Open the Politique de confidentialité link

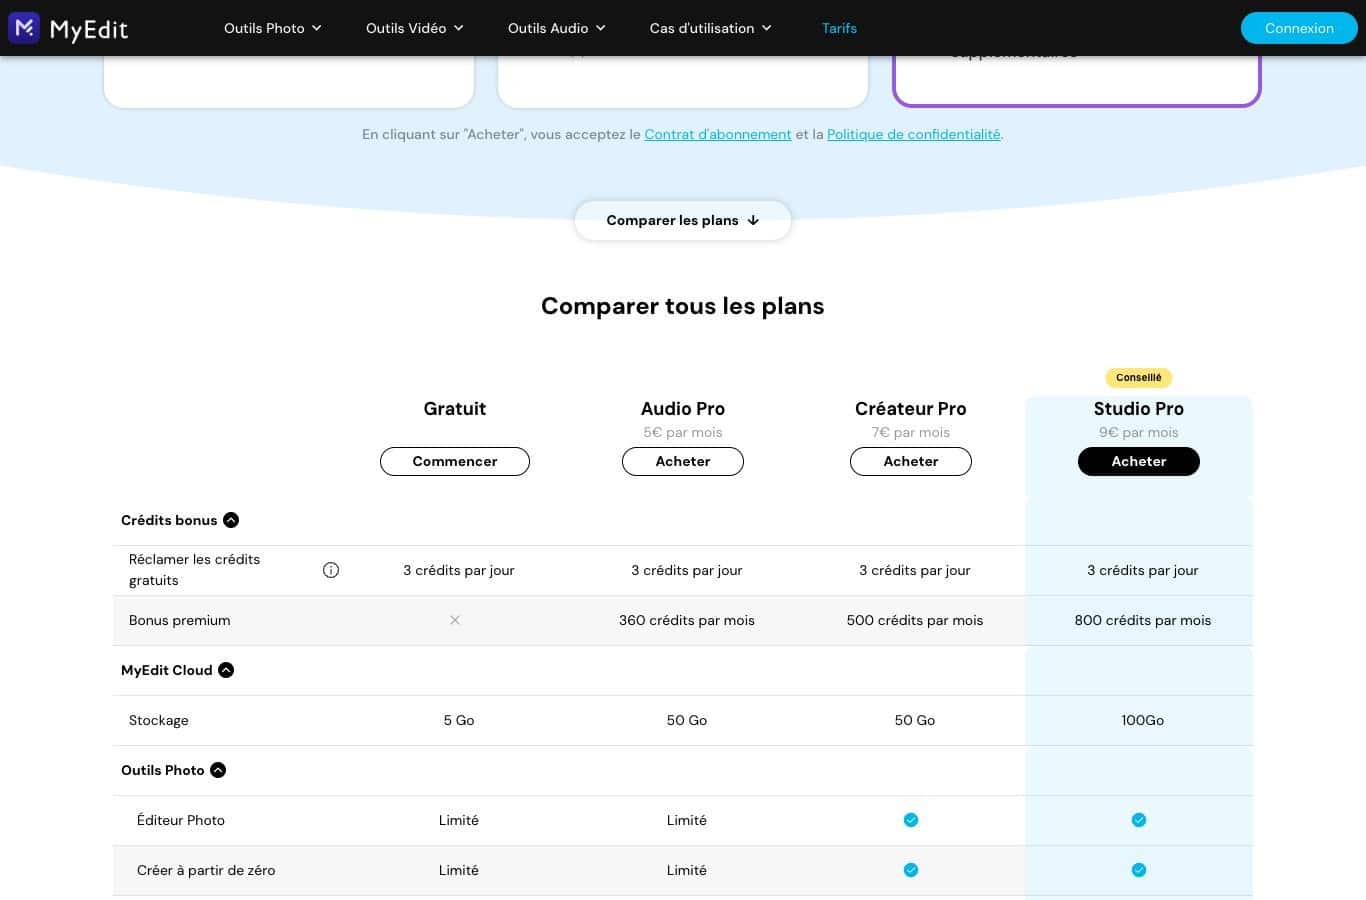point(914,134)
